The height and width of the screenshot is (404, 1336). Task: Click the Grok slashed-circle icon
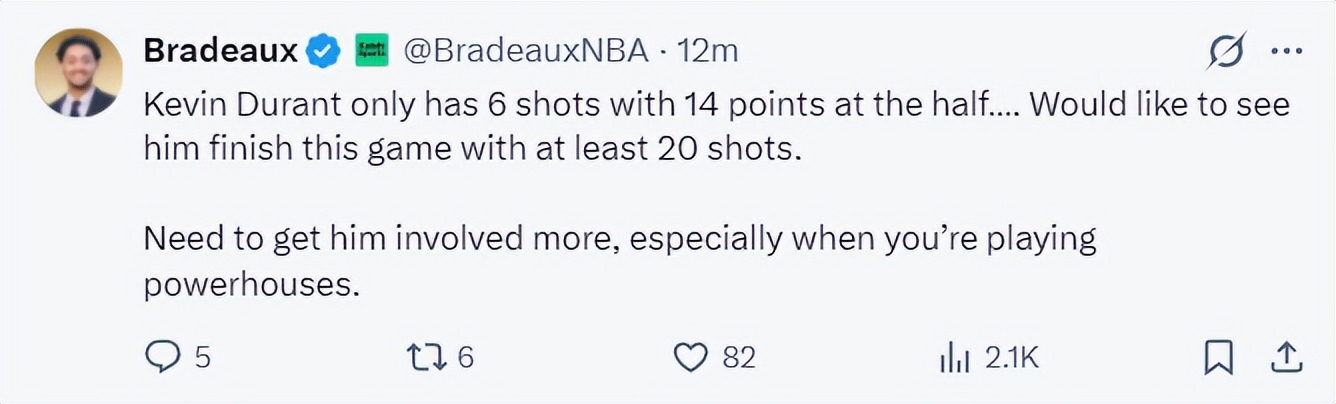click(1226, 51)
